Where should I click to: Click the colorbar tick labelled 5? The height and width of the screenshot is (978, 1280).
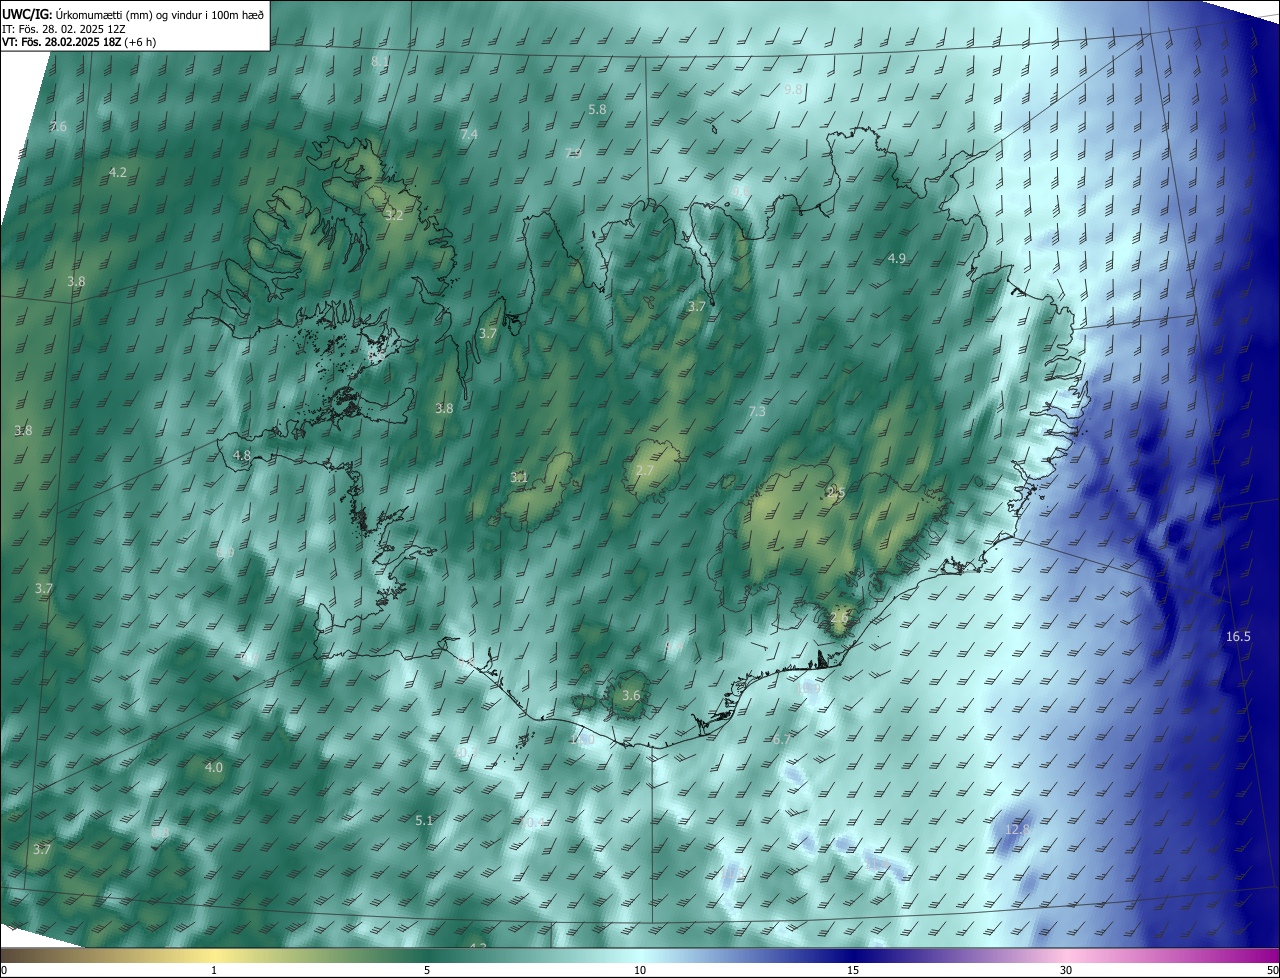coord(427,971)
